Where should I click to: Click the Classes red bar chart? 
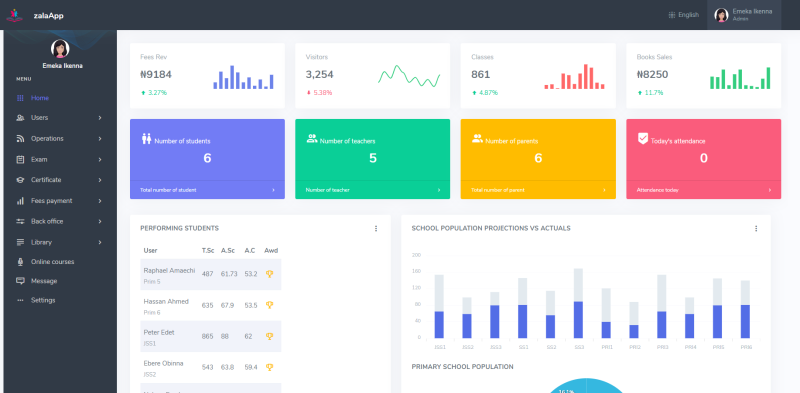(x=574, y=77)
